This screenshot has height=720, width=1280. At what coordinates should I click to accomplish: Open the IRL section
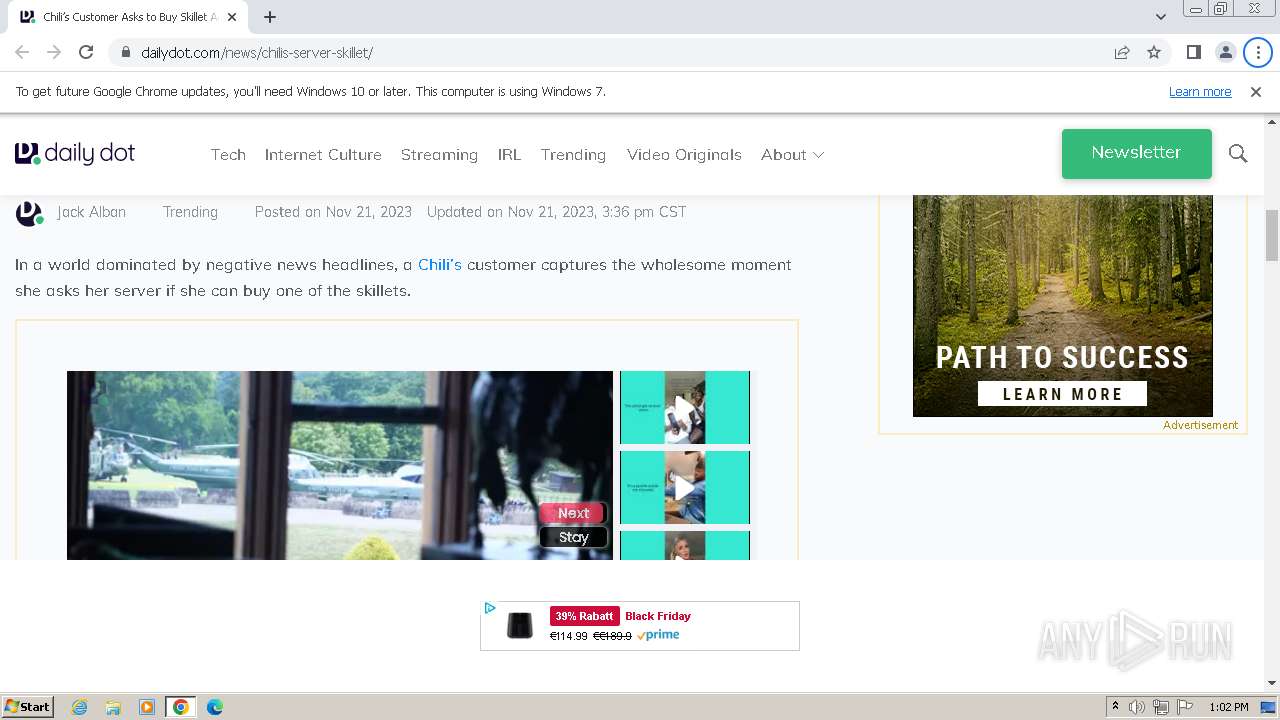(x=509, y=154)
